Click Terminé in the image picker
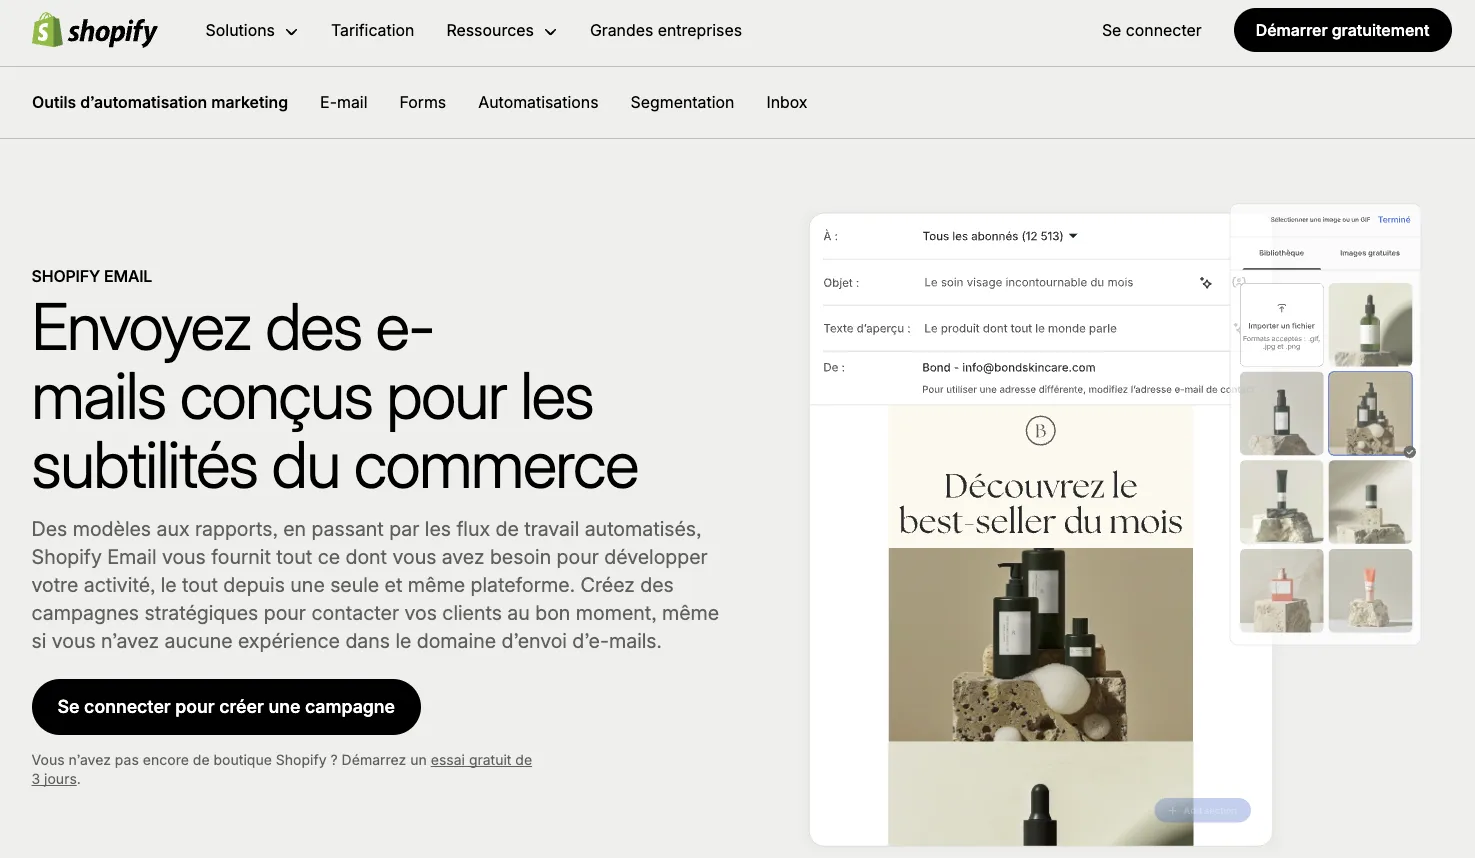The height and width of the screenshot is (858, 1475). [1393, 220]
